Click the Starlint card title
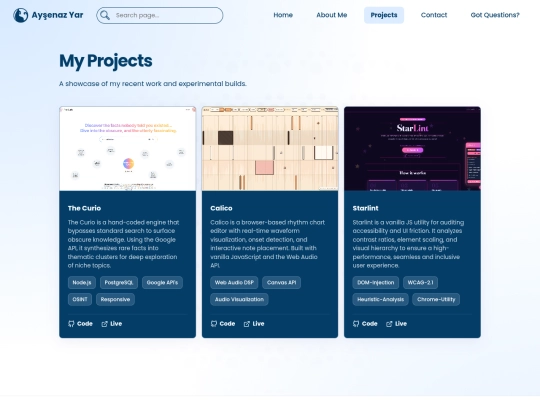 [365, 208]
